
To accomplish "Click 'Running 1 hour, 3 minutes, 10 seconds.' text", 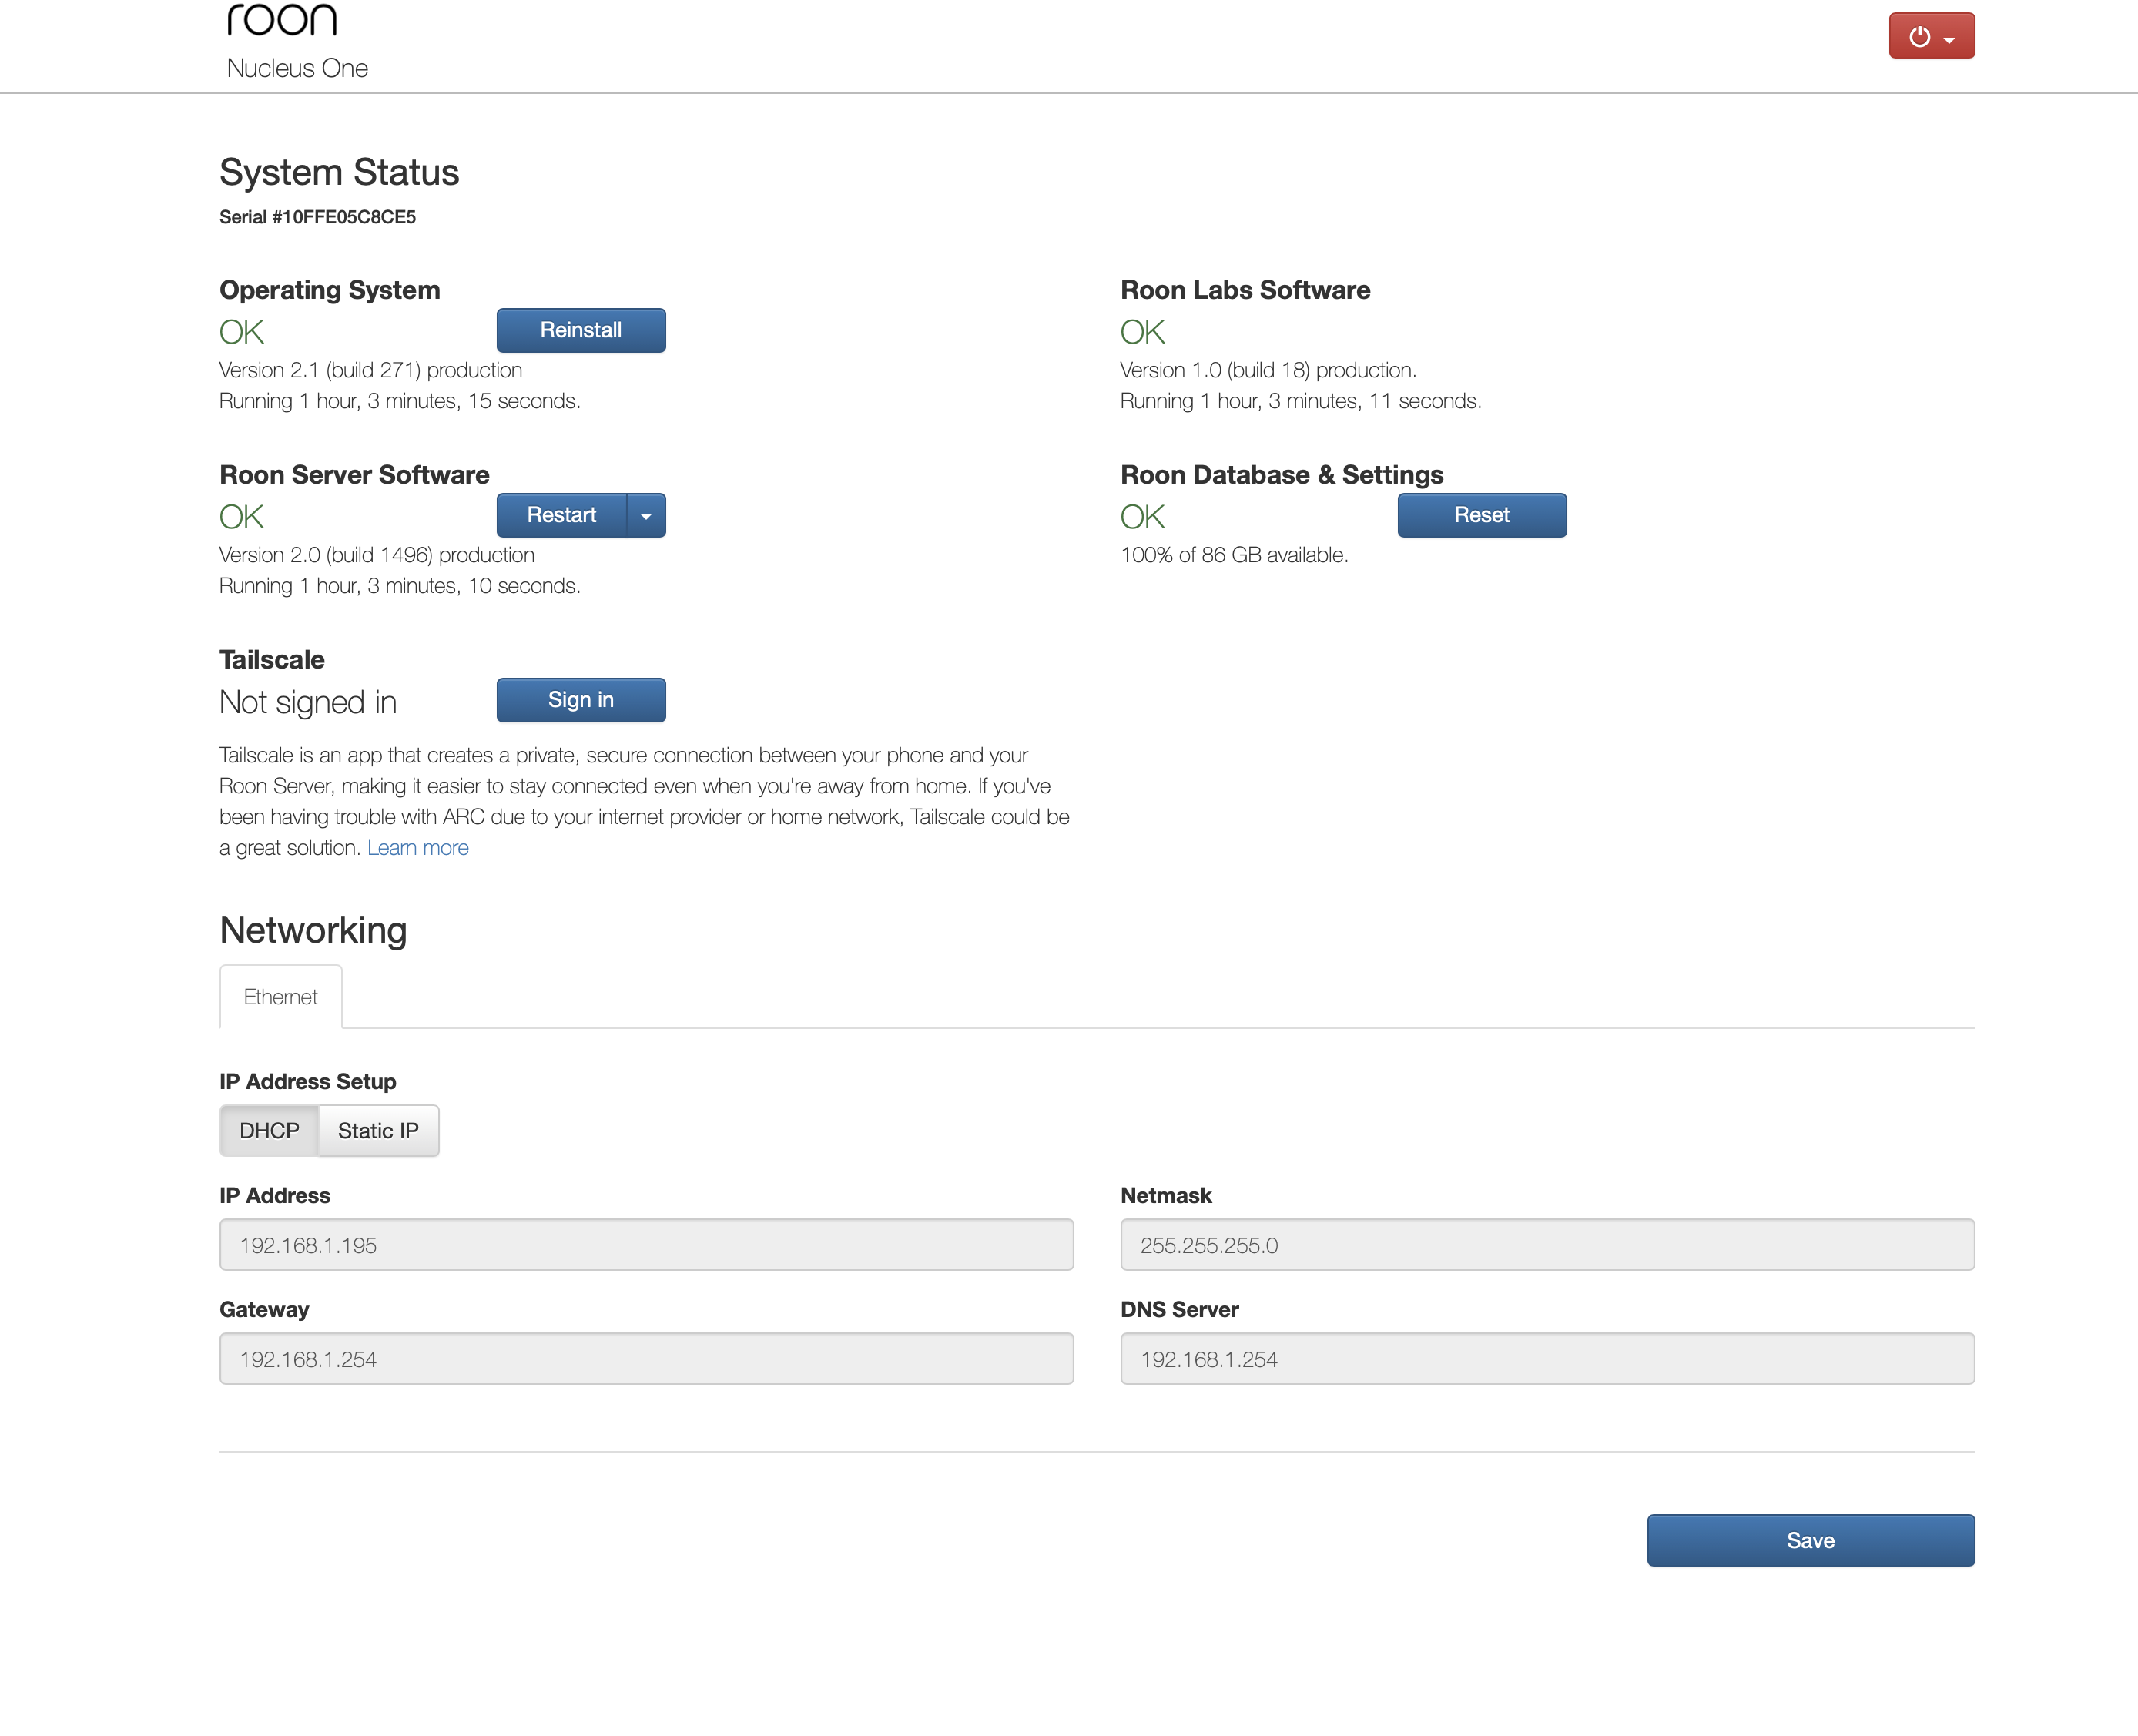I will click(400, 586).
